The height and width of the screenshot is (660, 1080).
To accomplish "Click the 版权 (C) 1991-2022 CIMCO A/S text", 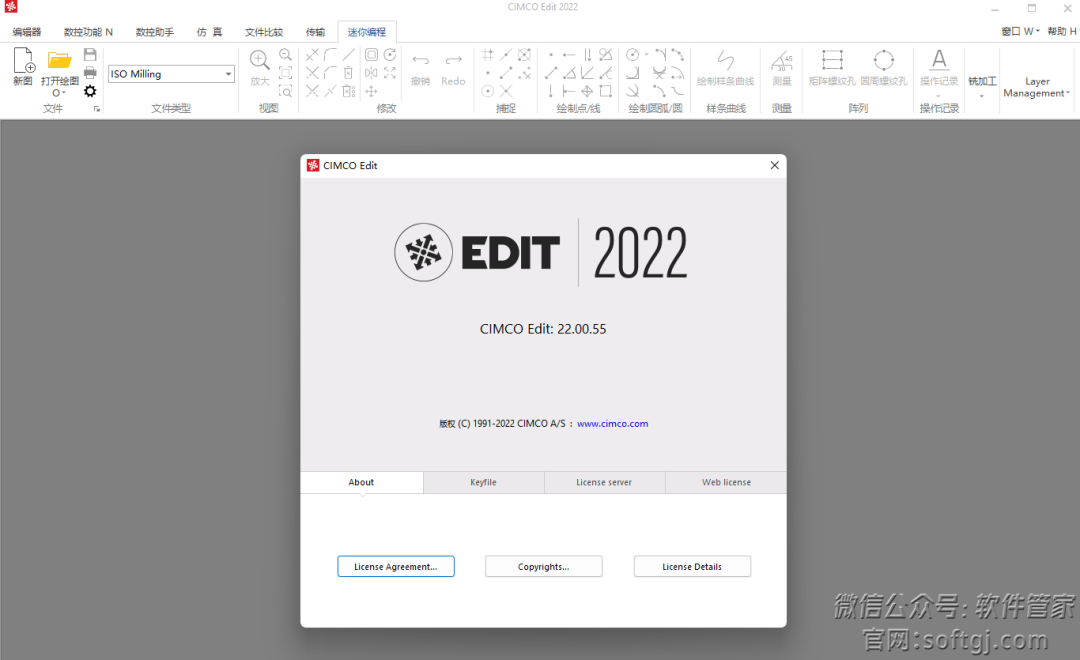I will [502, 424].
